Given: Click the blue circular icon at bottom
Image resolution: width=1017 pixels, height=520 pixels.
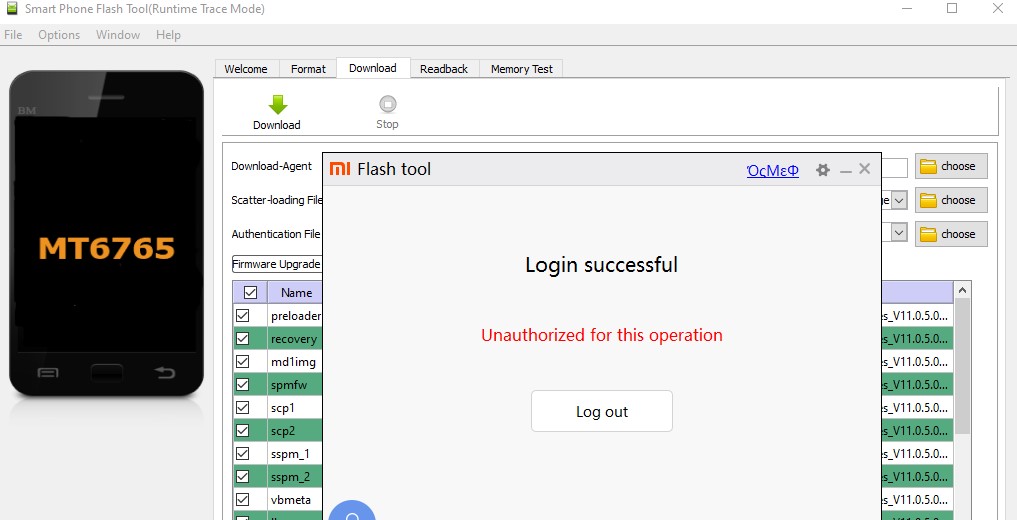Looking at the screenshot, I should (351, 511).
